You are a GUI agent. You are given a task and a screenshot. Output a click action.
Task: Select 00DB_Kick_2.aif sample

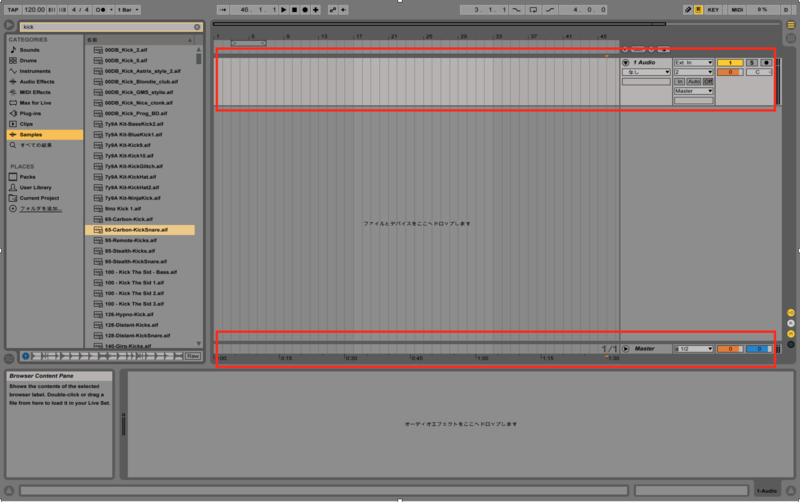tap(140, 50)
